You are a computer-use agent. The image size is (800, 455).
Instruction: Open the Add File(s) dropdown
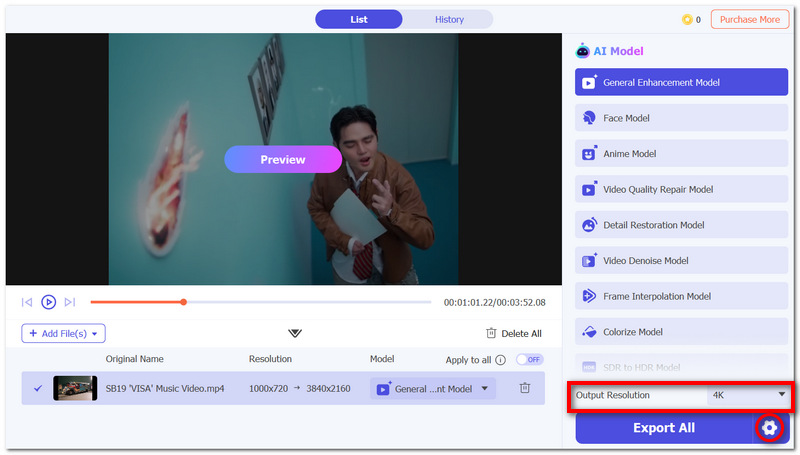[63, 333]
